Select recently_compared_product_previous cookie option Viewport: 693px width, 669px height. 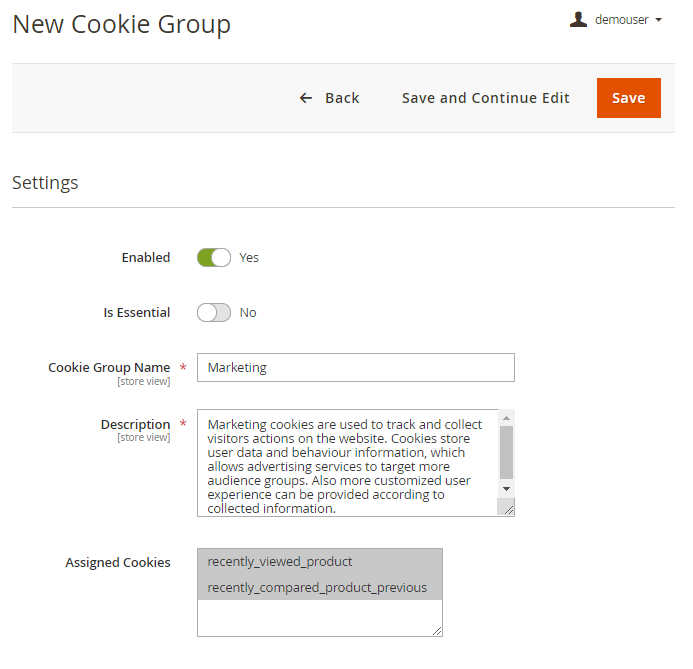pyautogui.click(x=319, y=588)
